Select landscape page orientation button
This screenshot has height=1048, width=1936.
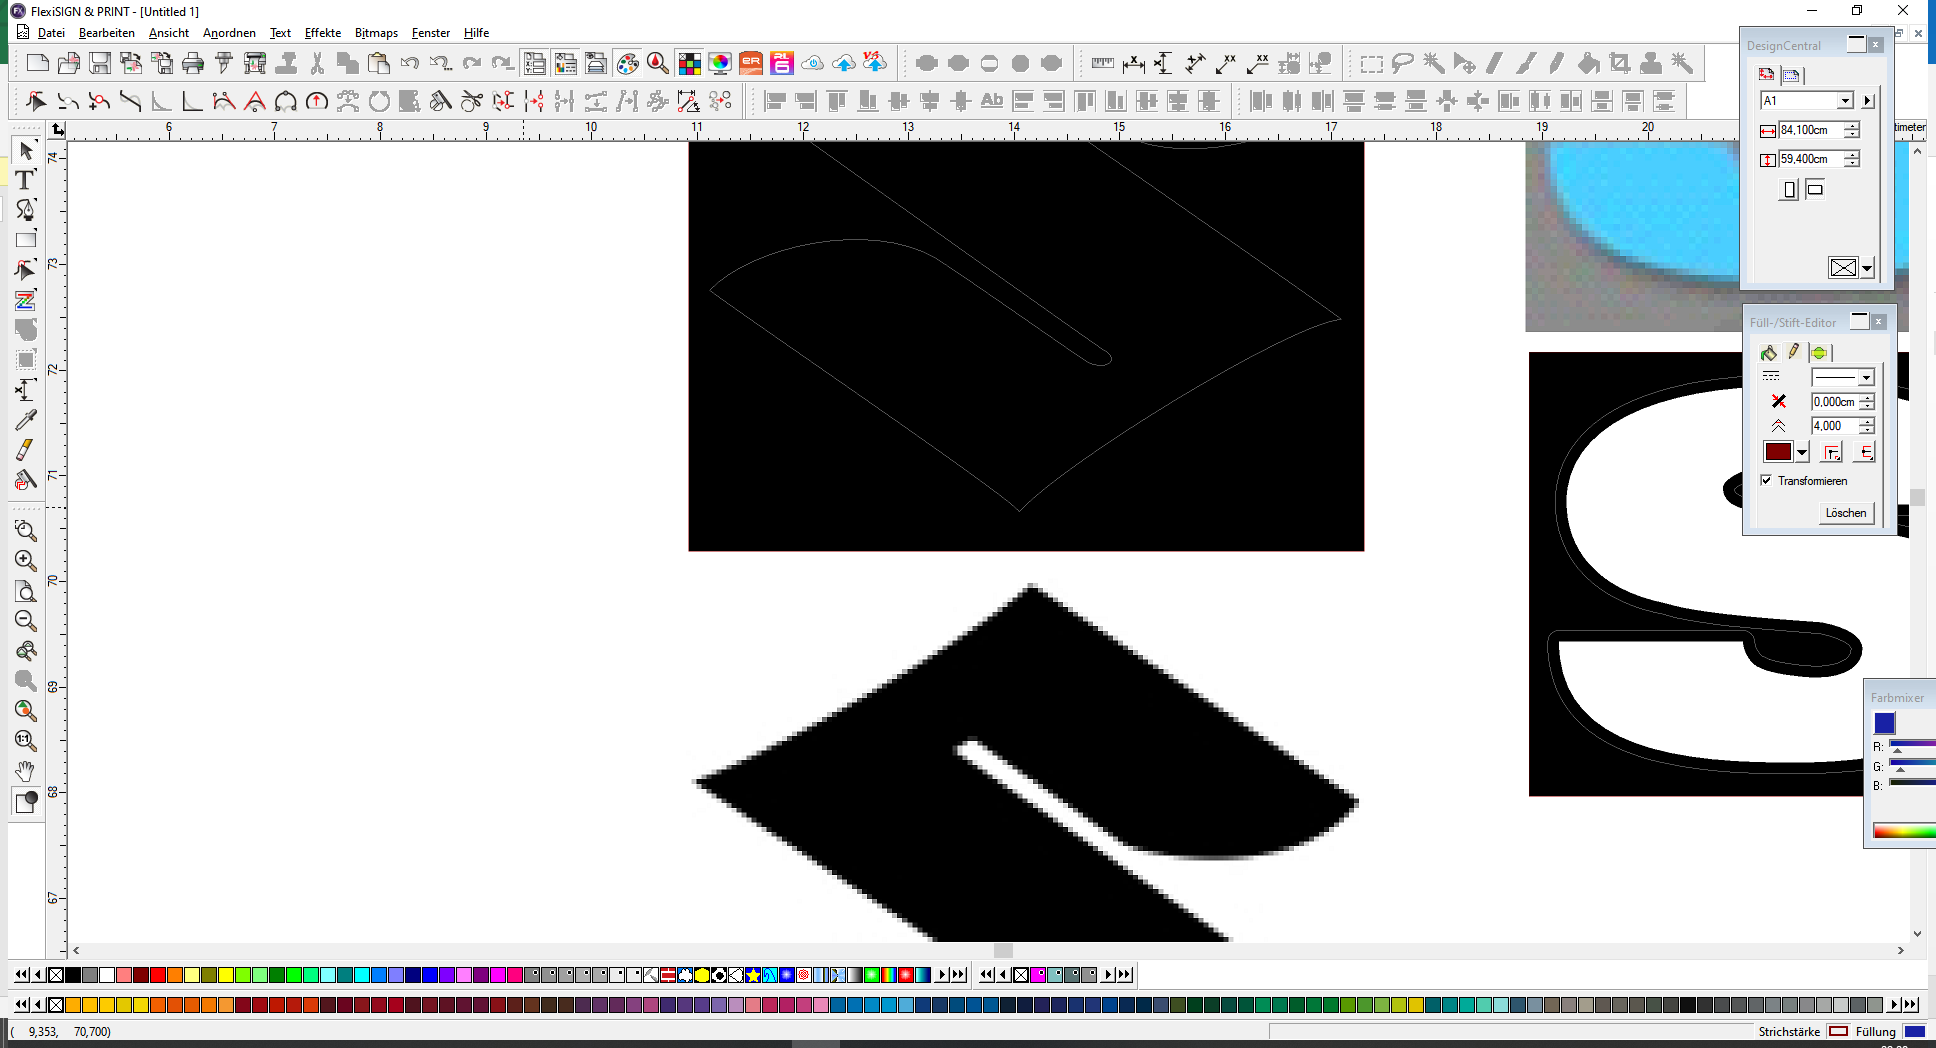click(x=1815, y=189)
